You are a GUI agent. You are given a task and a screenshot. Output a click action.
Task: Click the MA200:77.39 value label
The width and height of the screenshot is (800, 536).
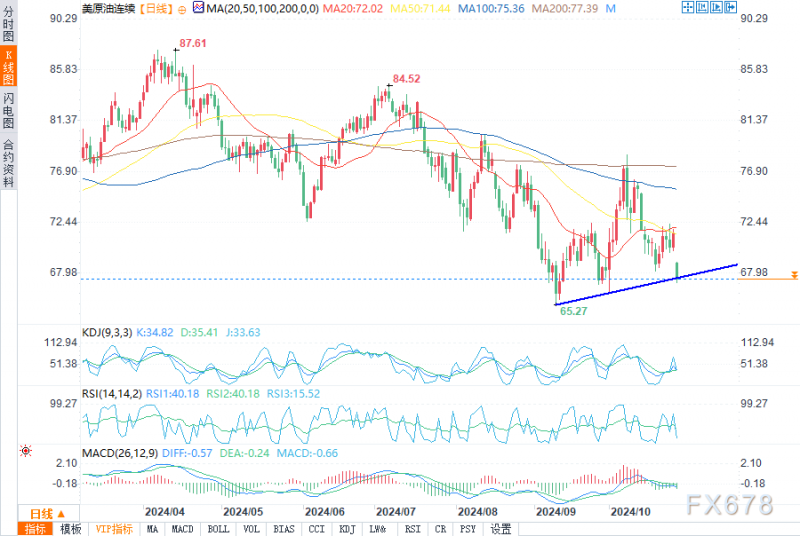tap(565, 9)
